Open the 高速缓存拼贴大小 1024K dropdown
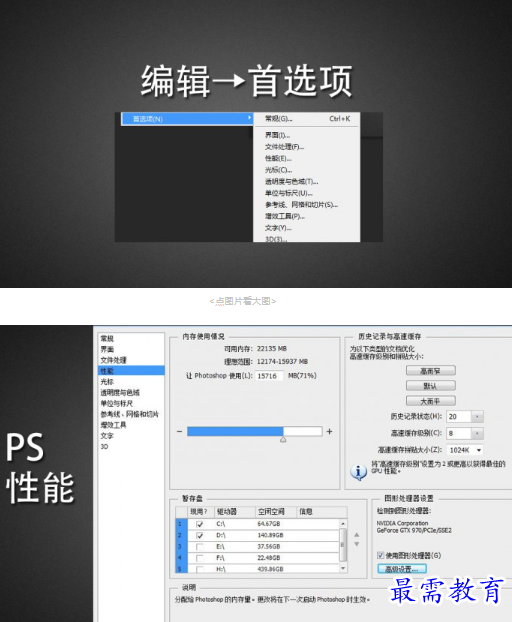 point(465,450)
